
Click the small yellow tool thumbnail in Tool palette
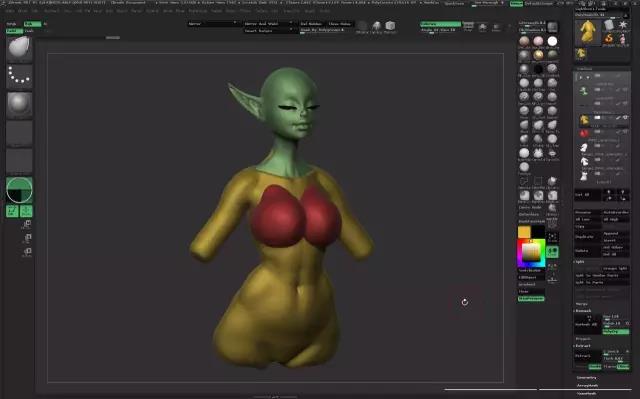point(581,53)
